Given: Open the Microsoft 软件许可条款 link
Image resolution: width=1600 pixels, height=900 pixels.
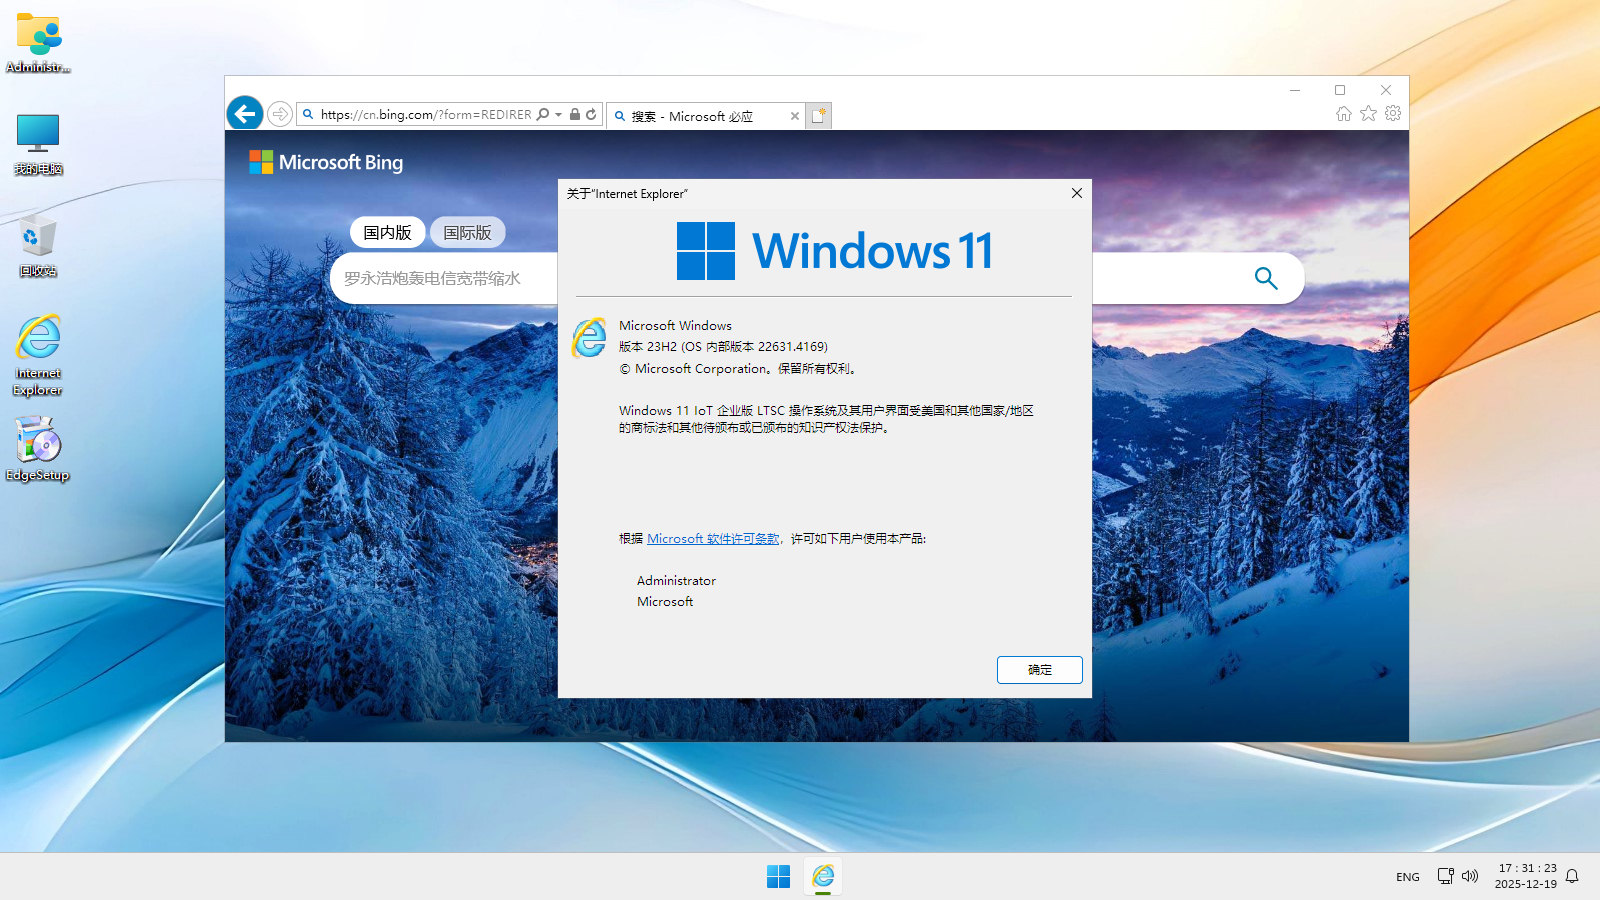Looking at the screenshot, I should tap(713, 538).
